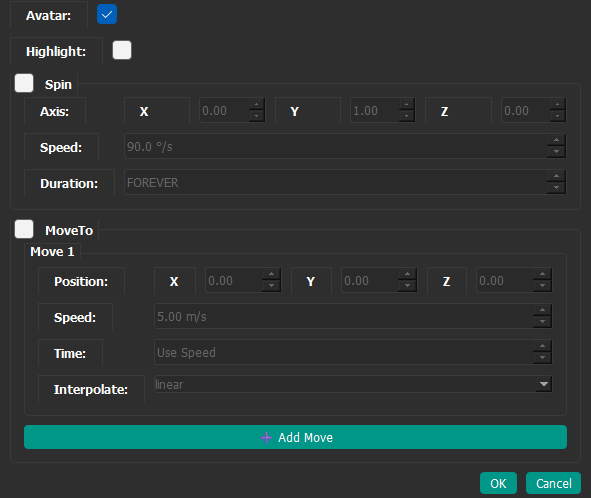Decrease Position Y with down arrow
The image size is (591, 498).
click(x=407, y=286)
